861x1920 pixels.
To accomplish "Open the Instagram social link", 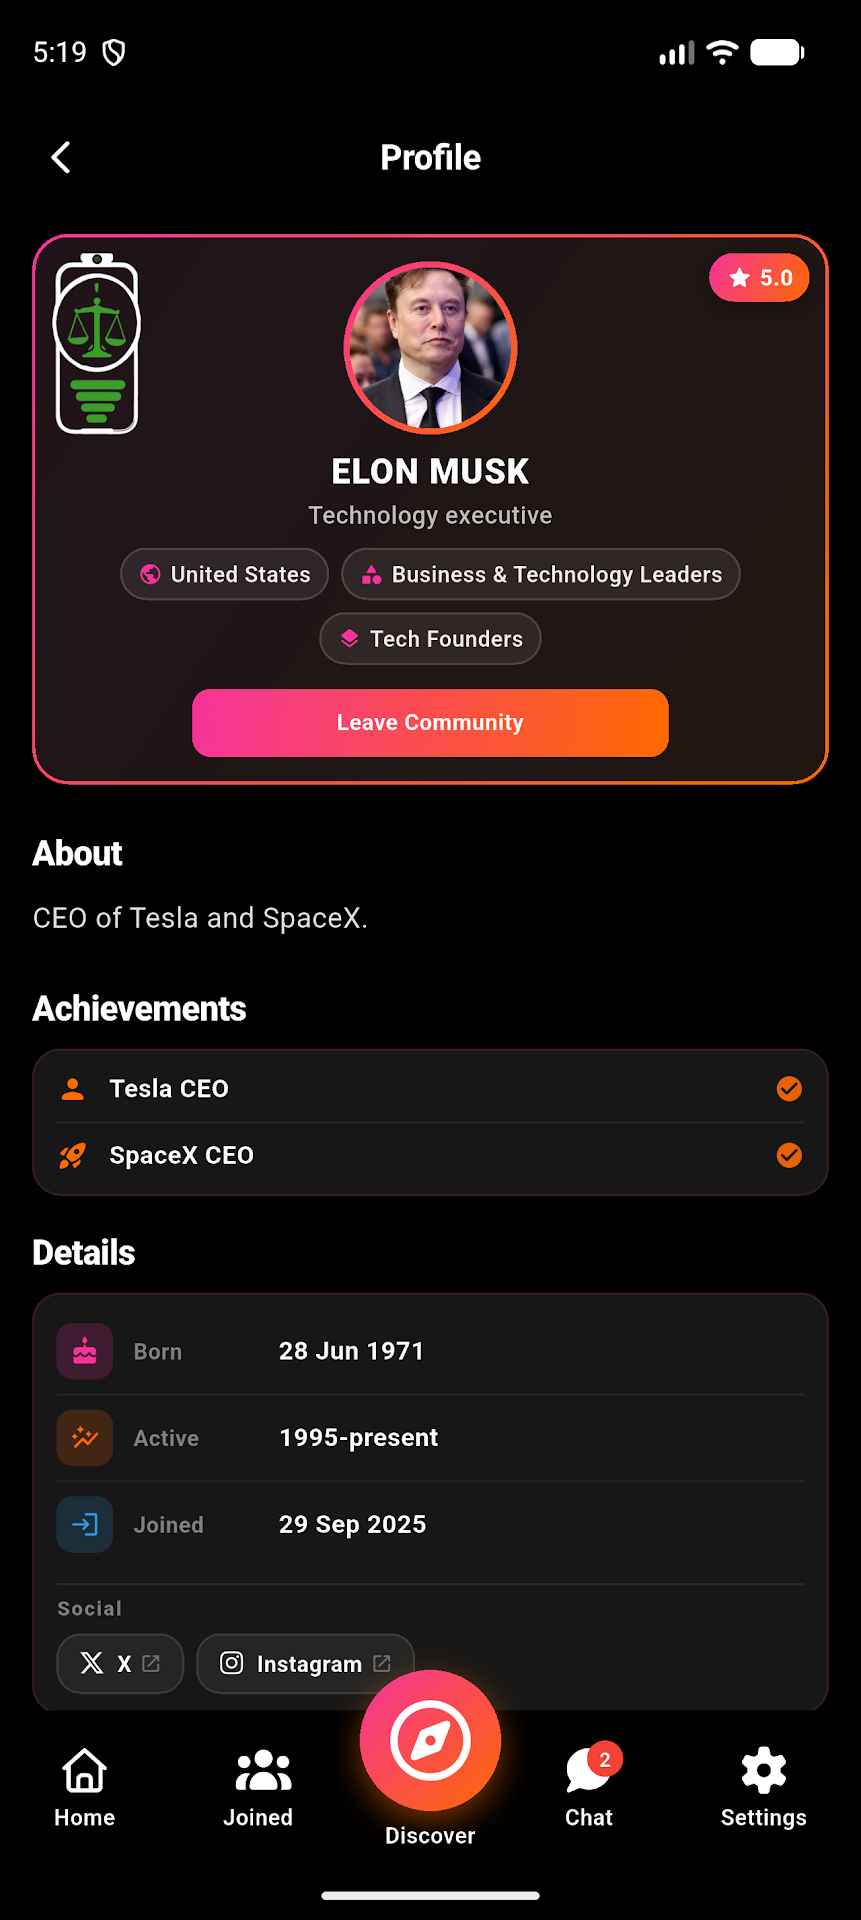I will [x=306, y=1664].
